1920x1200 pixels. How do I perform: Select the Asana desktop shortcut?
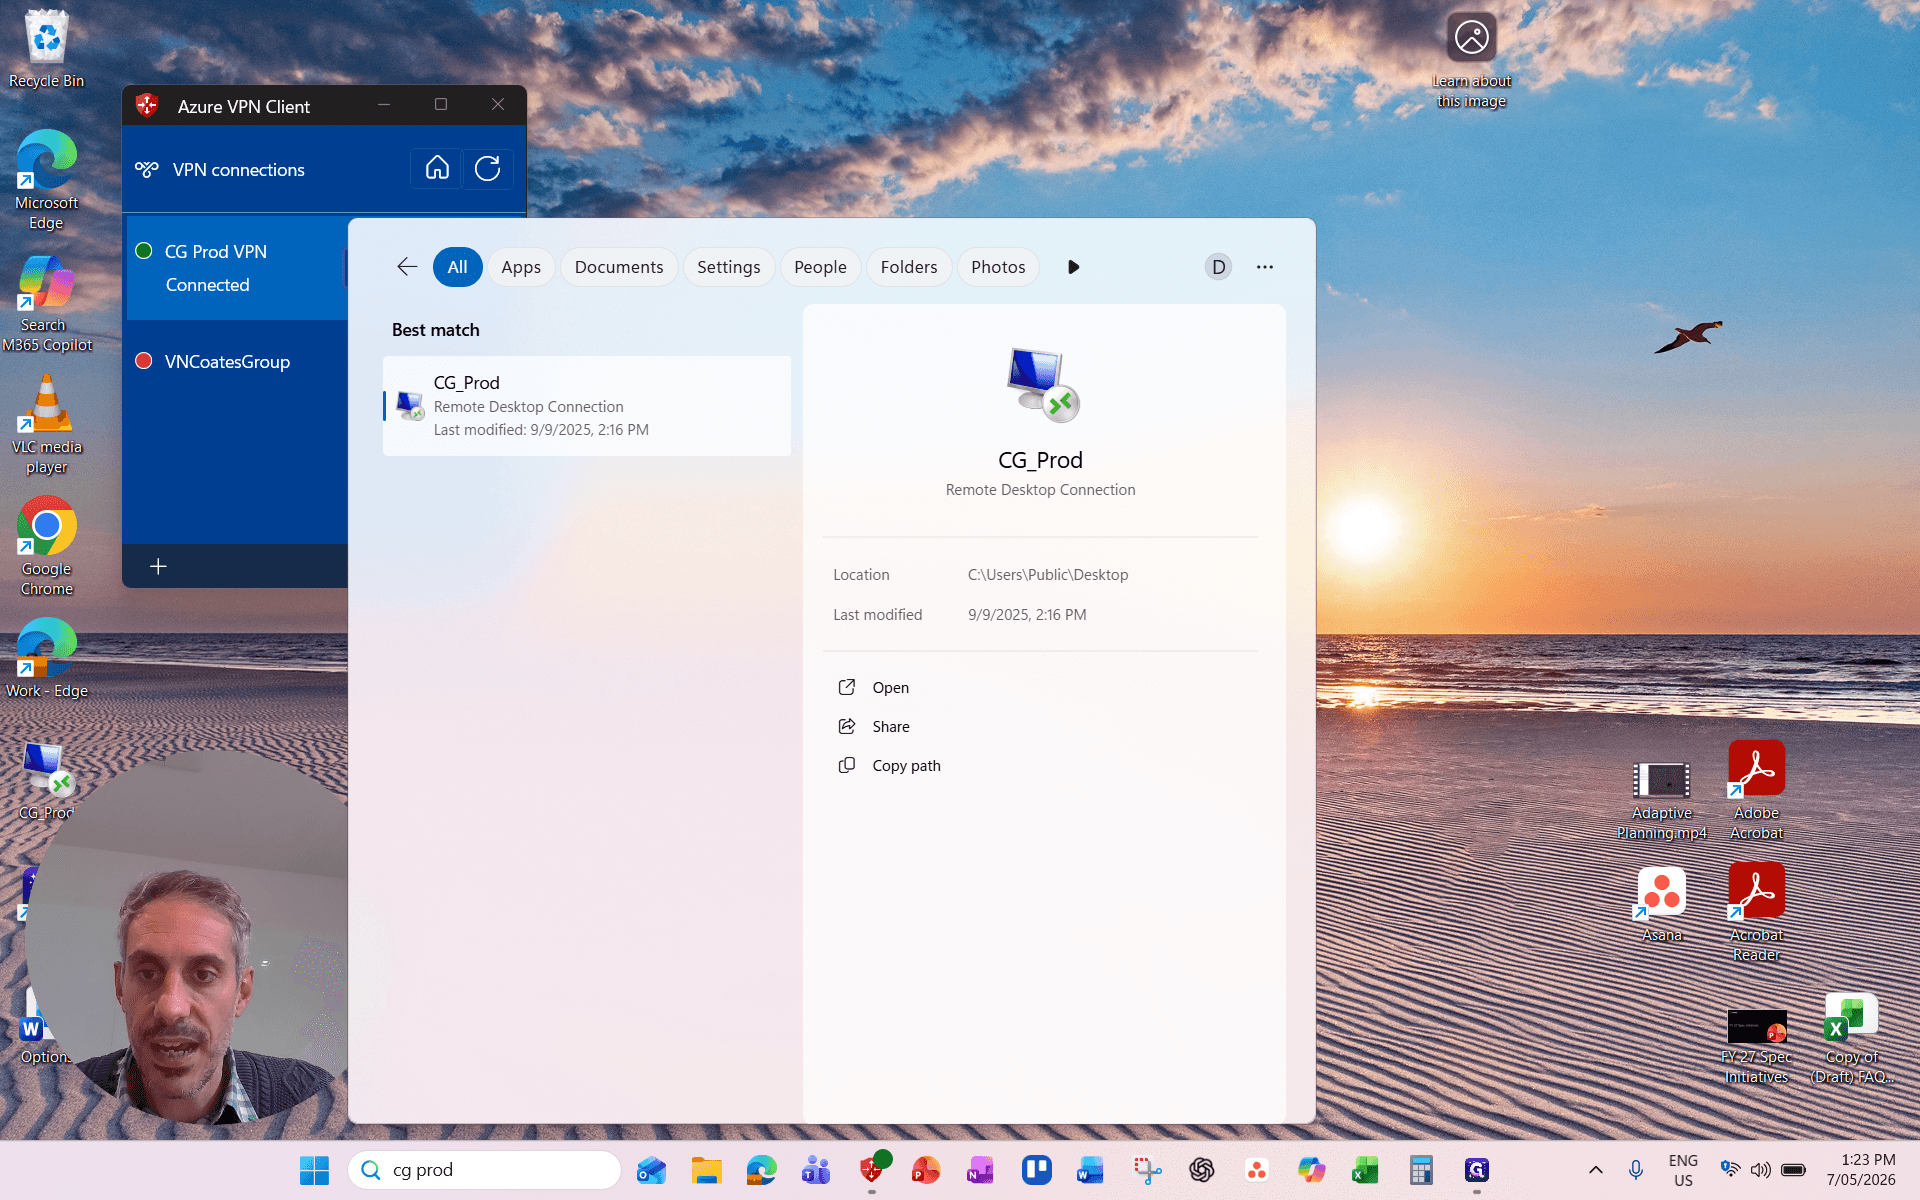[x=1661, y=905]
